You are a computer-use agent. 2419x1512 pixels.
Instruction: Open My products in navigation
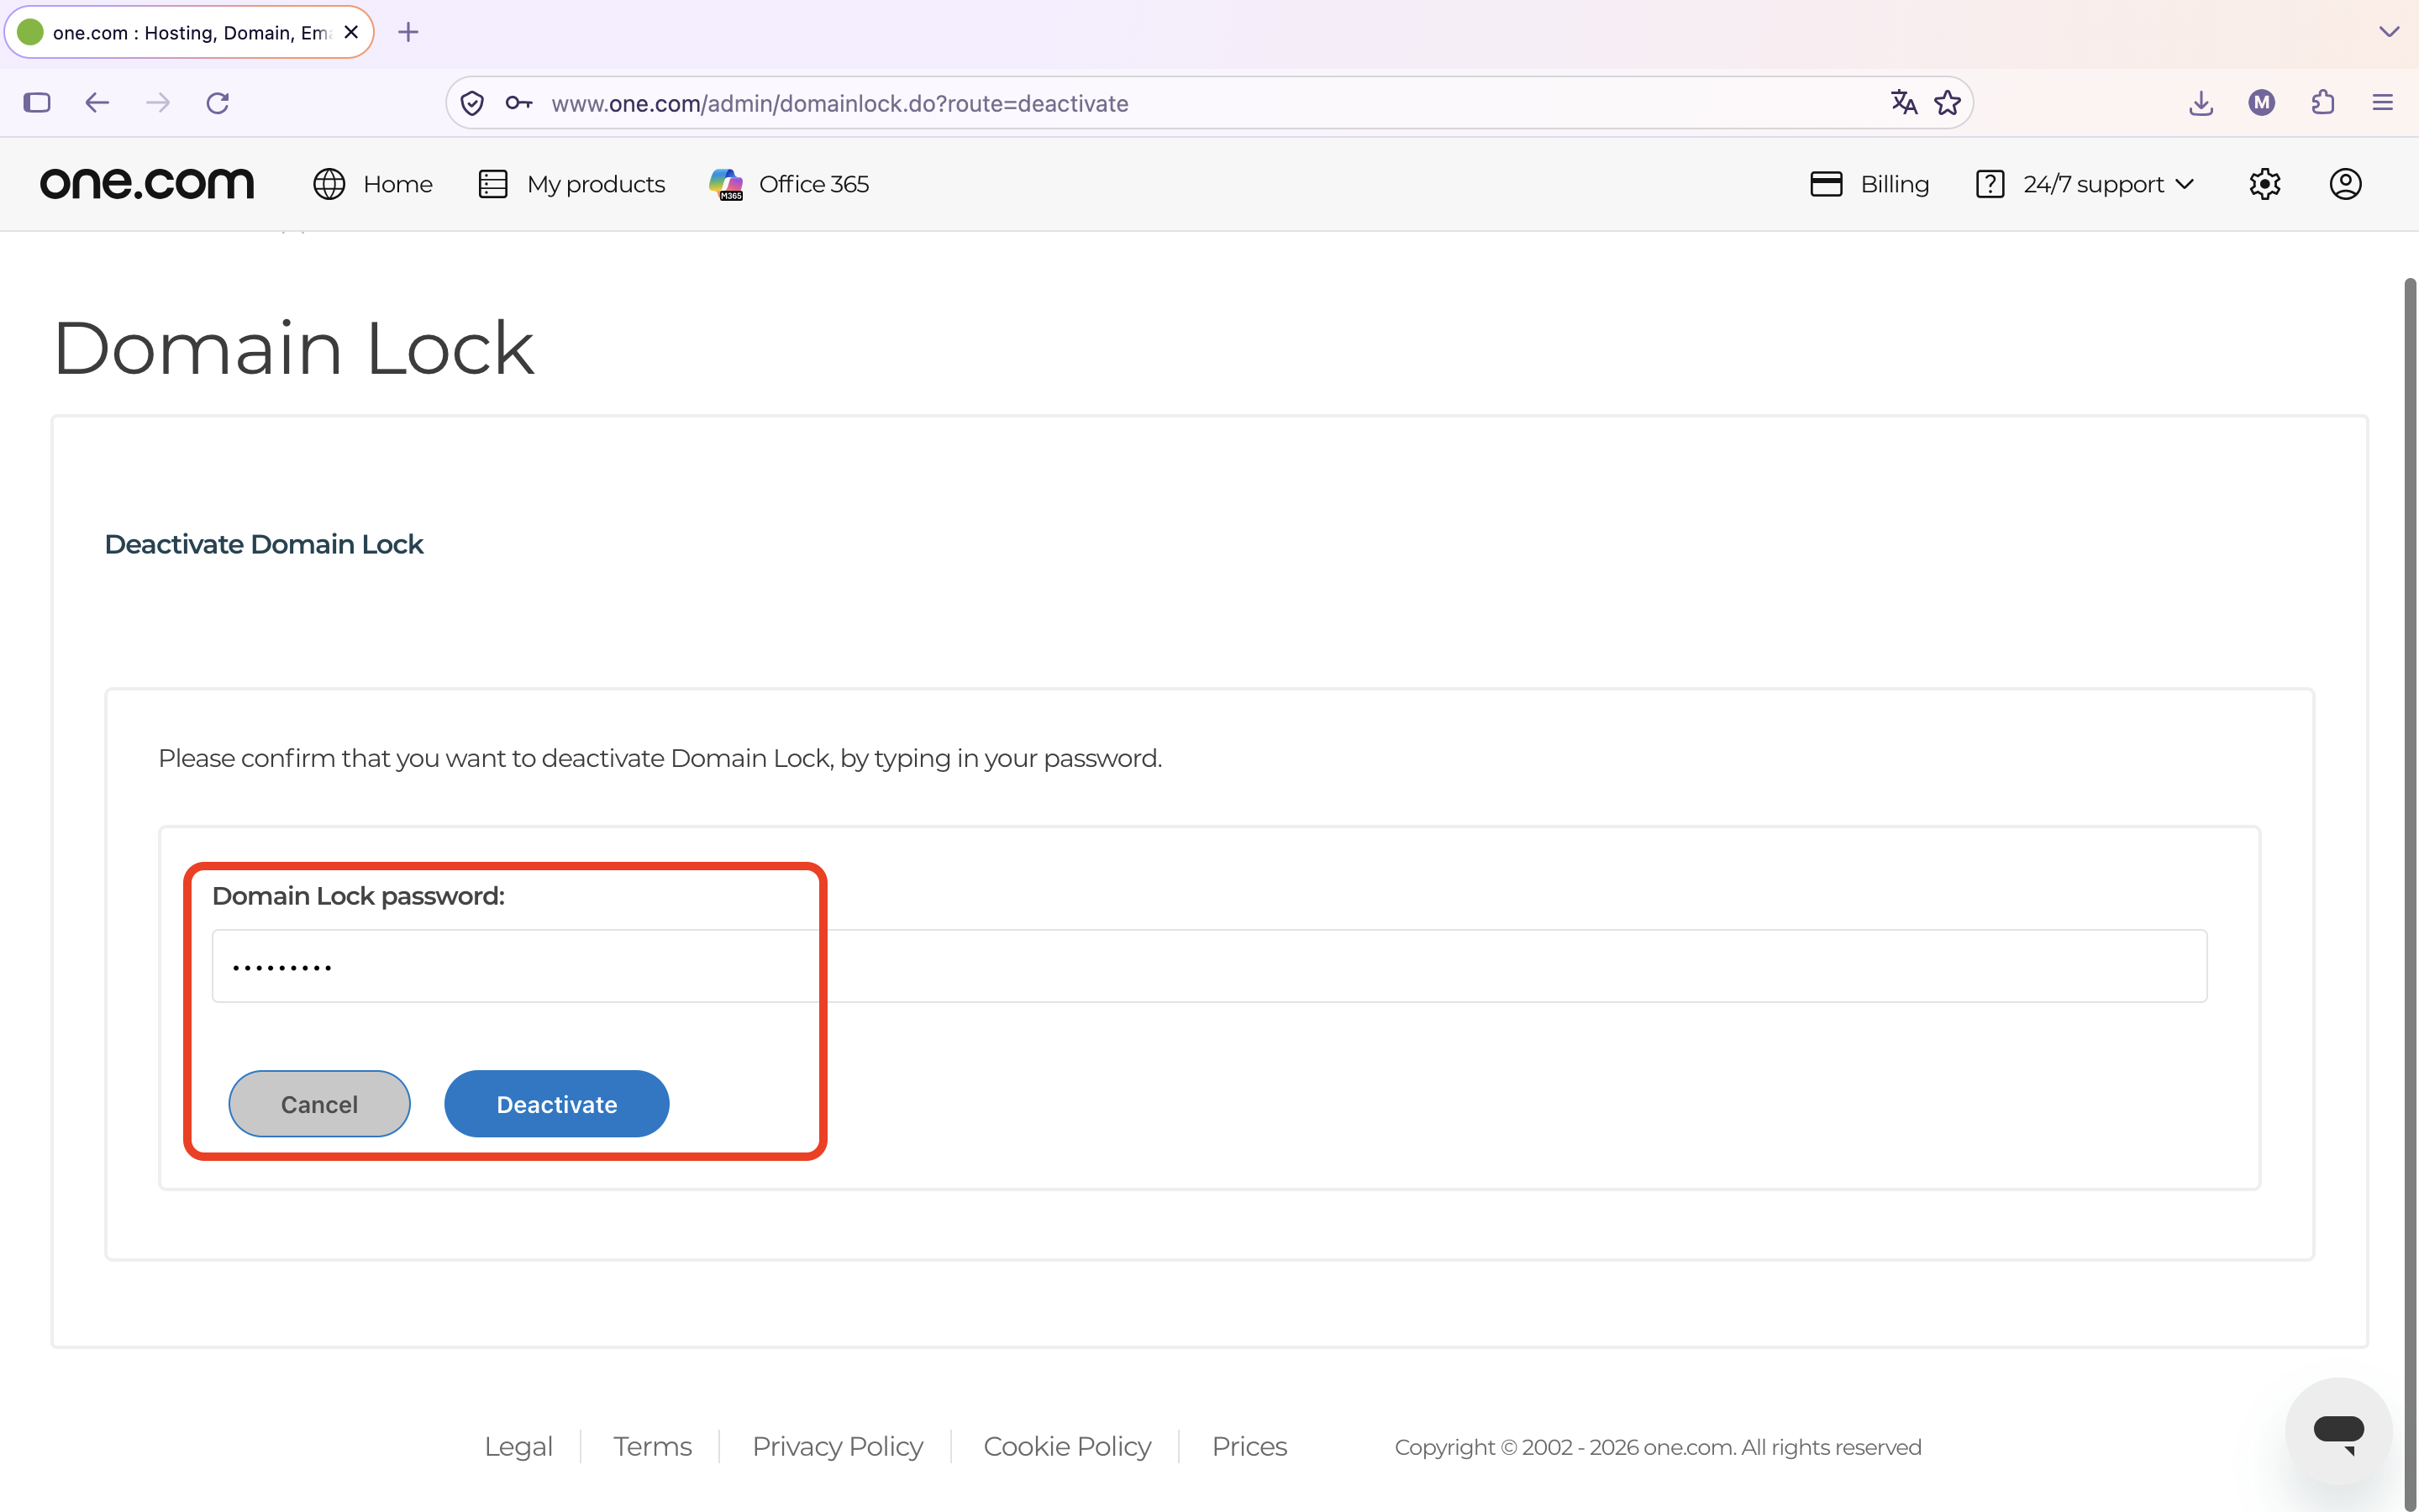(571, 184)
